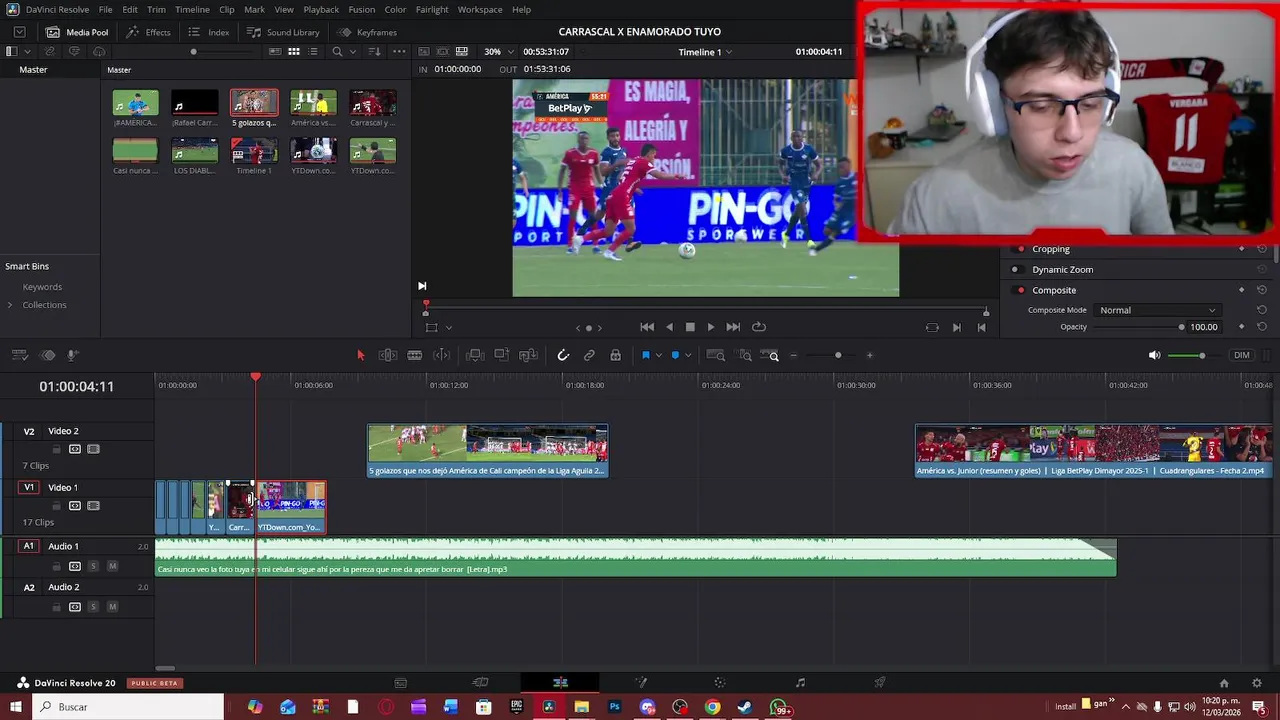Select the YTDown.com clip on Video 1
Image resolution: width=1280 pixels, height=720 pixels.
pos(291,507)
